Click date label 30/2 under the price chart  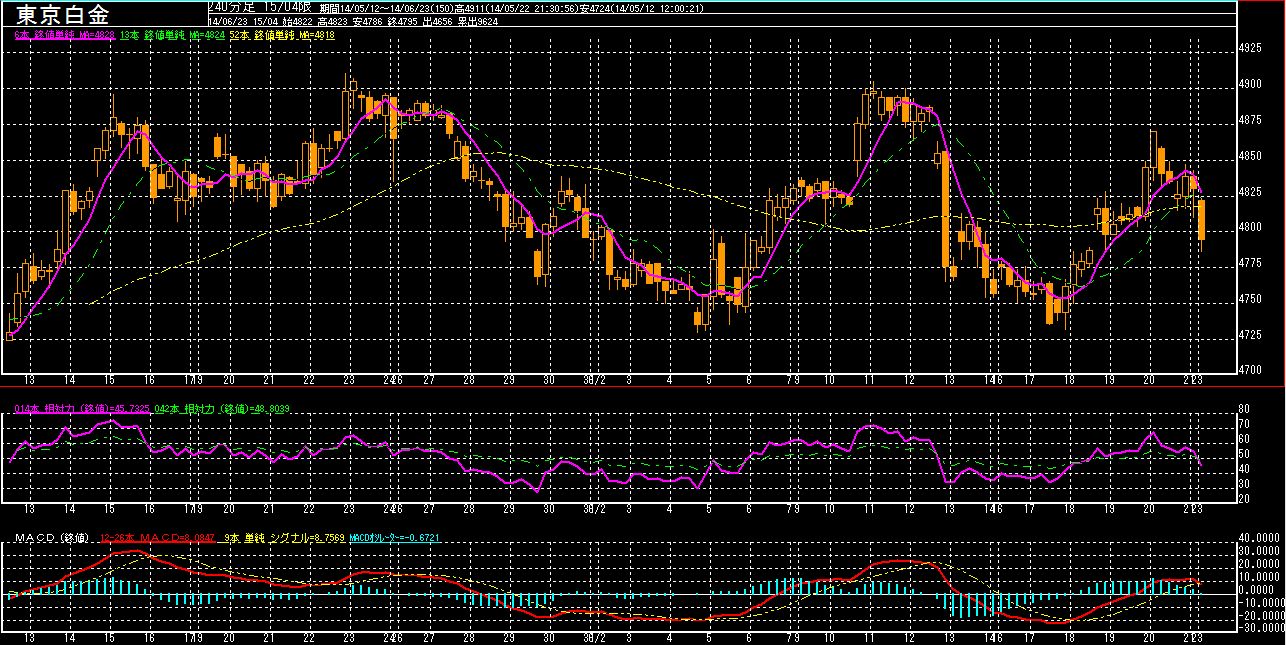593,381
